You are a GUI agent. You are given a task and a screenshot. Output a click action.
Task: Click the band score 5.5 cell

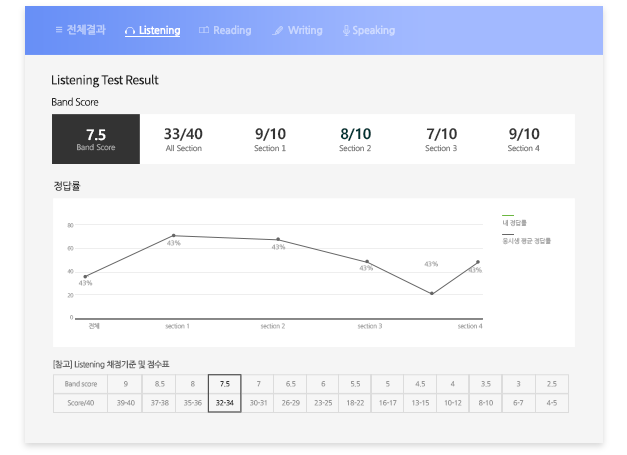point(355,384)
